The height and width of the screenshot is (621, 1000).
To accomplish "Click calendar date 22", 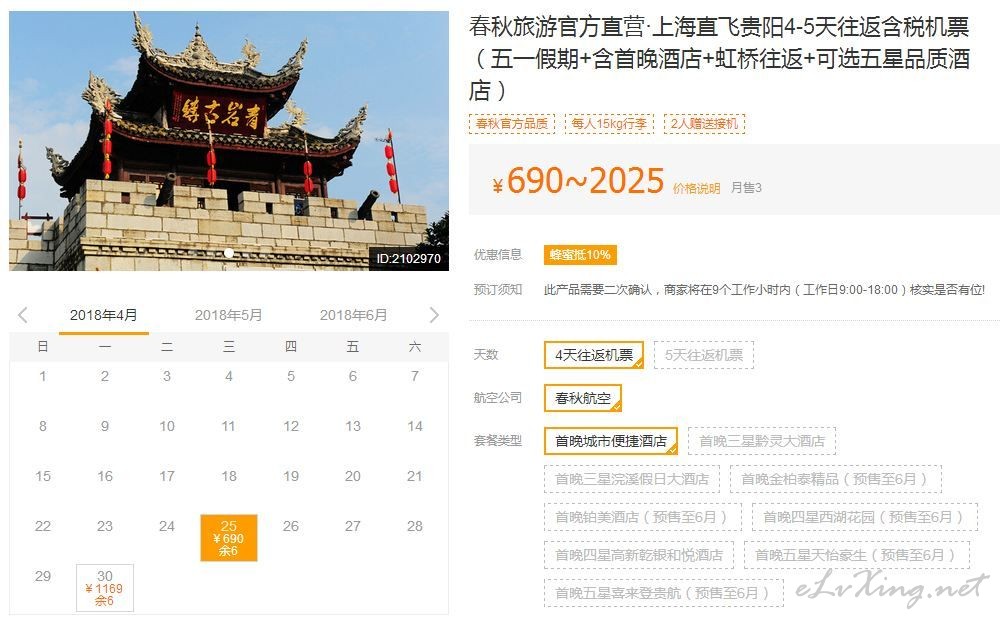I will pyautogui.click(x=43, y=526).
